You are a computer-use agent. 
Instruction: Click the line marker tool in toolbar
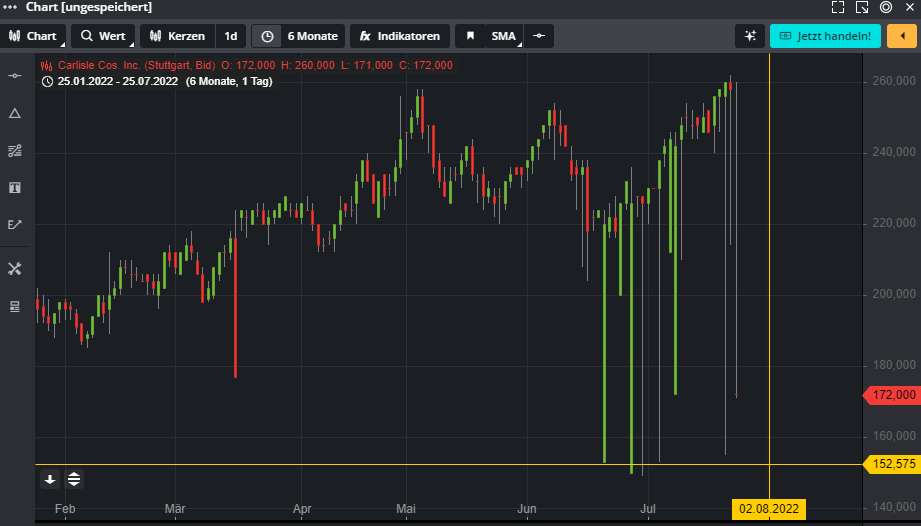point(539,36)
